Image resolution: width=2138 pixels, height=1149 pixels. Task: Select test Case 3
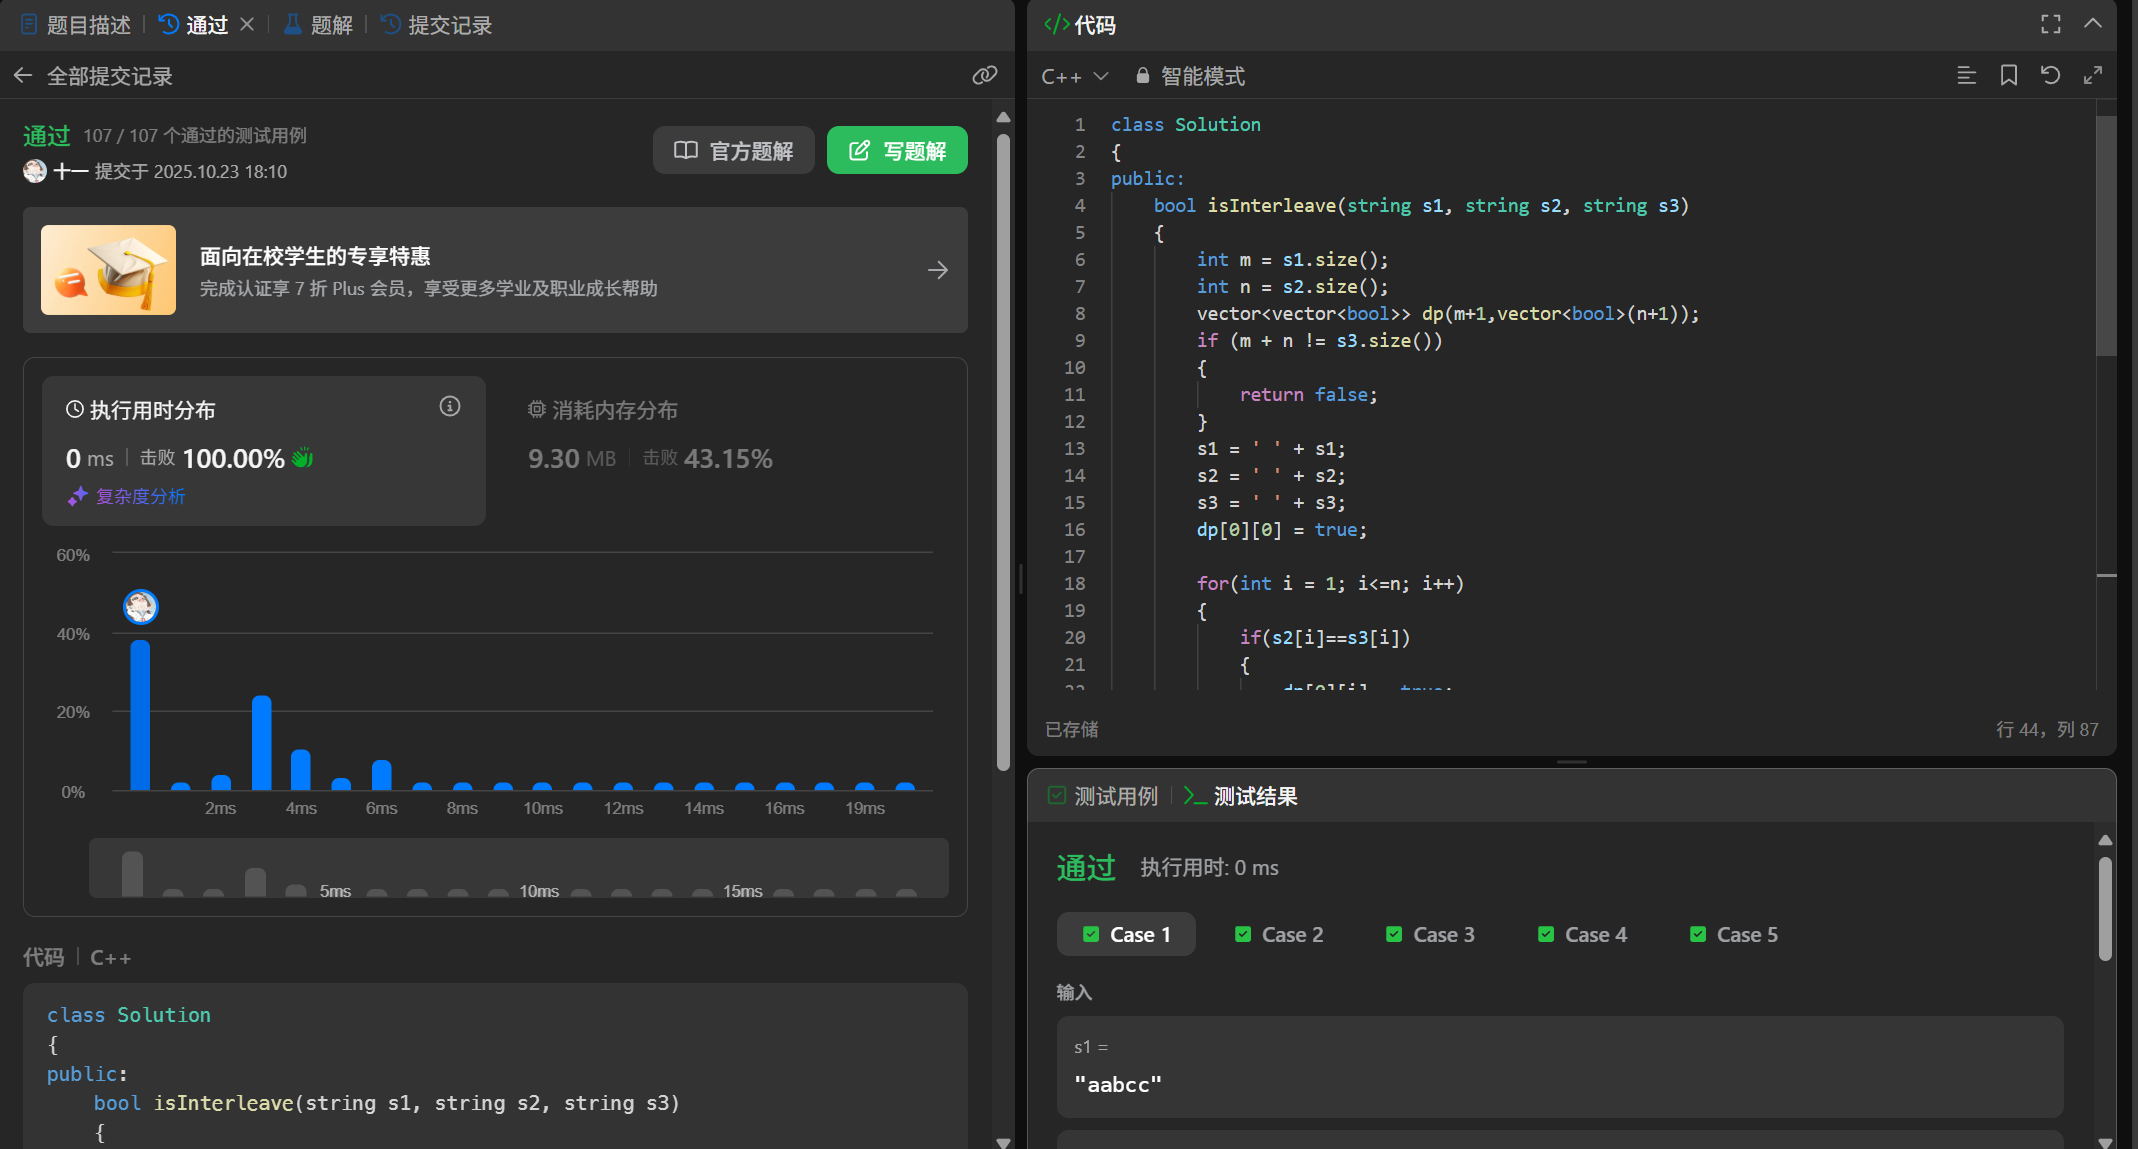(1431, 934)
